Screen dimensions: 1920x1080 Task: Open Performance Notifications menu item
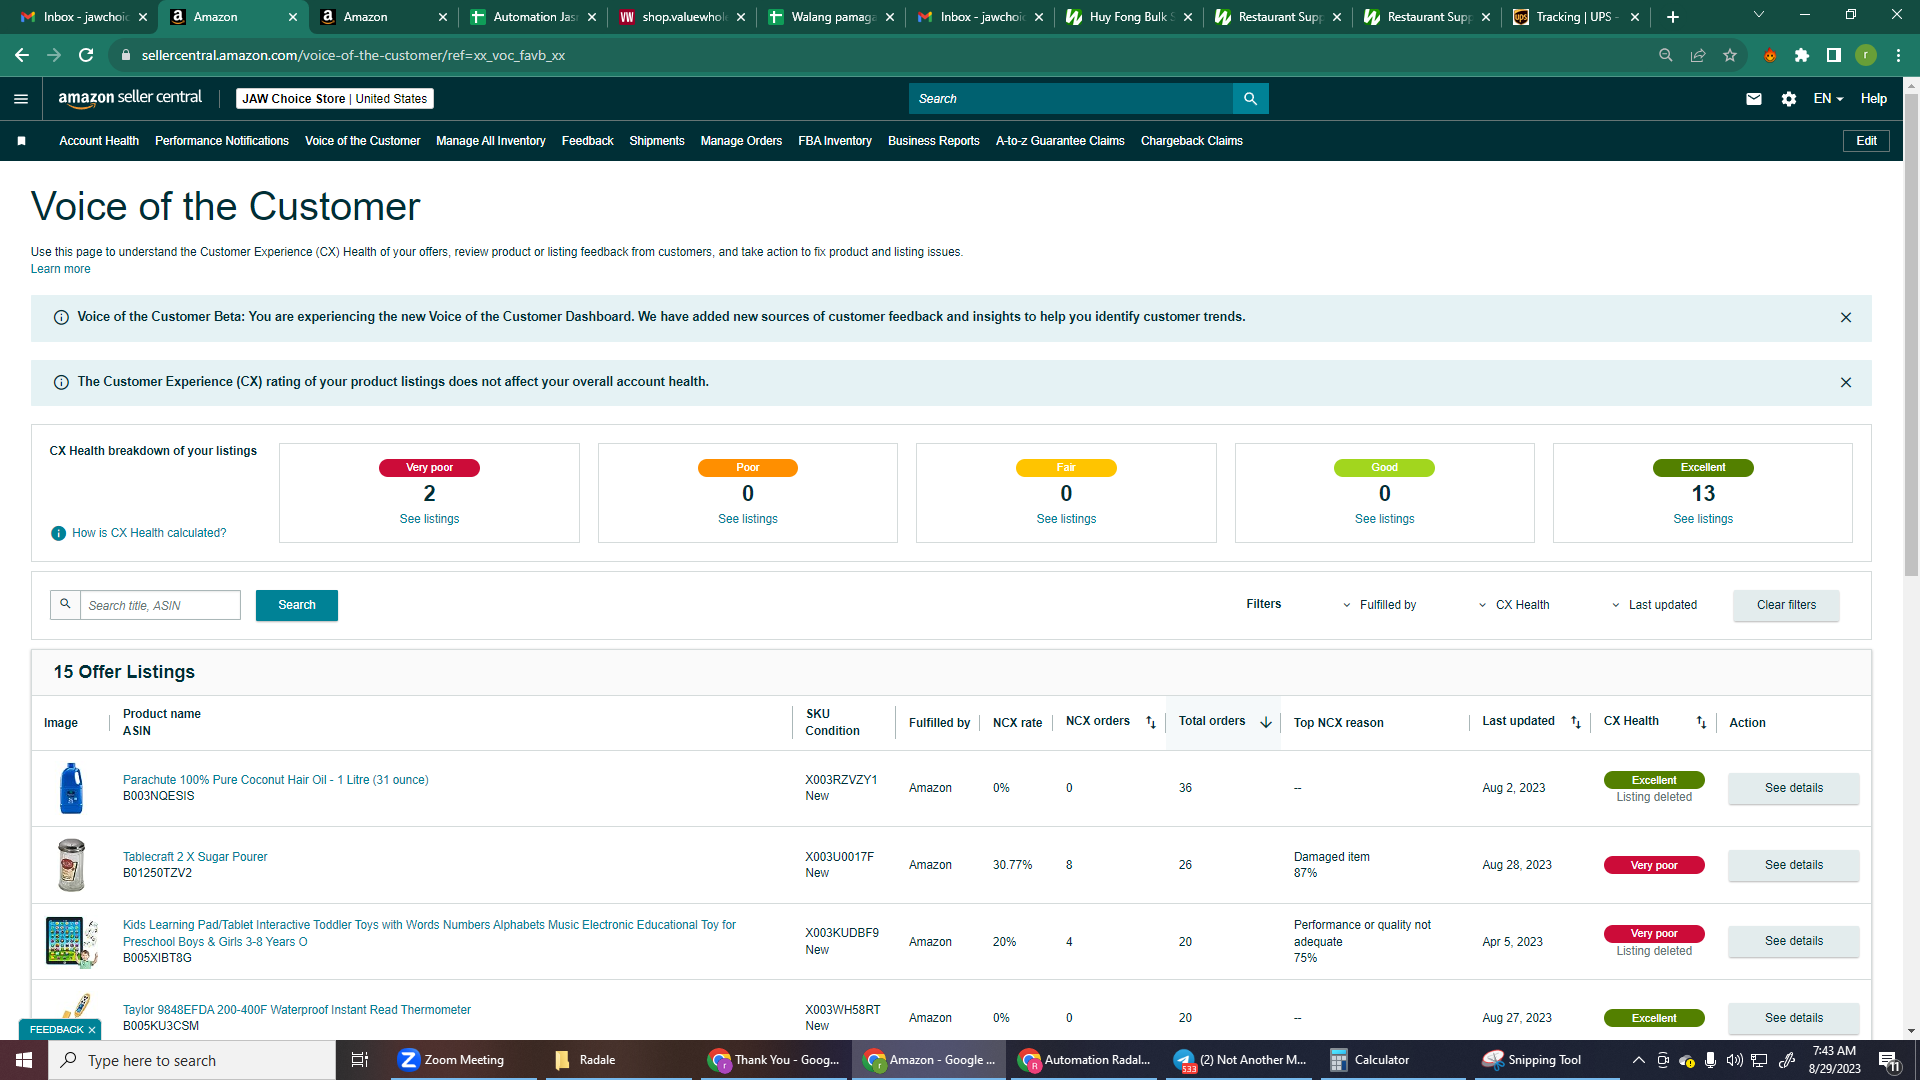pyautogui.click(x=222, y=141)
